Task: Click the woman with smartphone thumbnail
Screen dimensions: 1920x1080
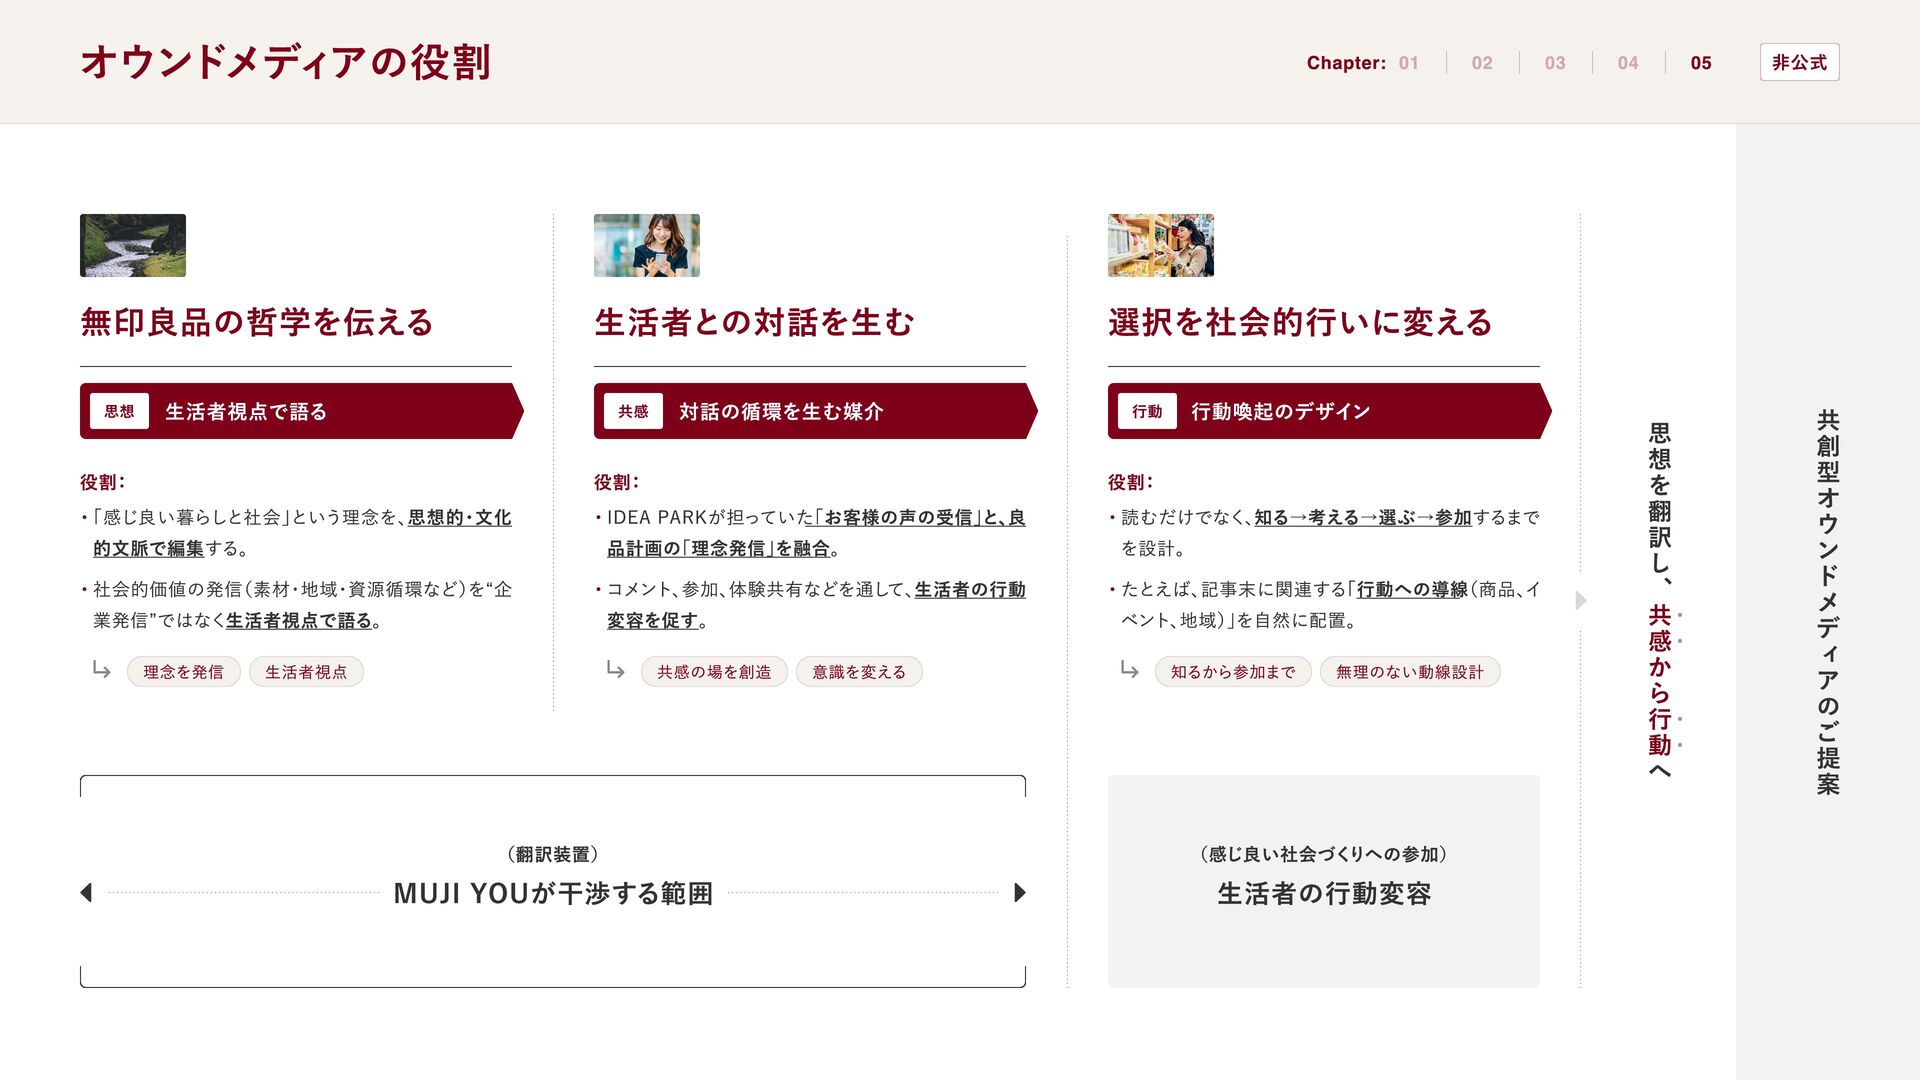Action: pyautogui.click(x=646, y=245)
